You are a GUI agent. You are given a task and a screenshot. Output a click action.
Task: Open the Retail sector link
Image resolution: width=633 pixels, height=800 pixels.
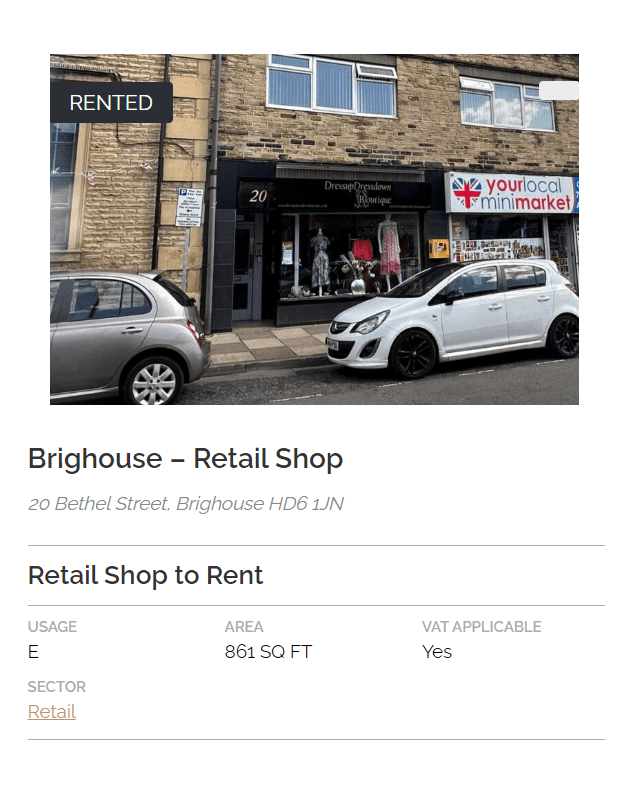coord(52,711)
